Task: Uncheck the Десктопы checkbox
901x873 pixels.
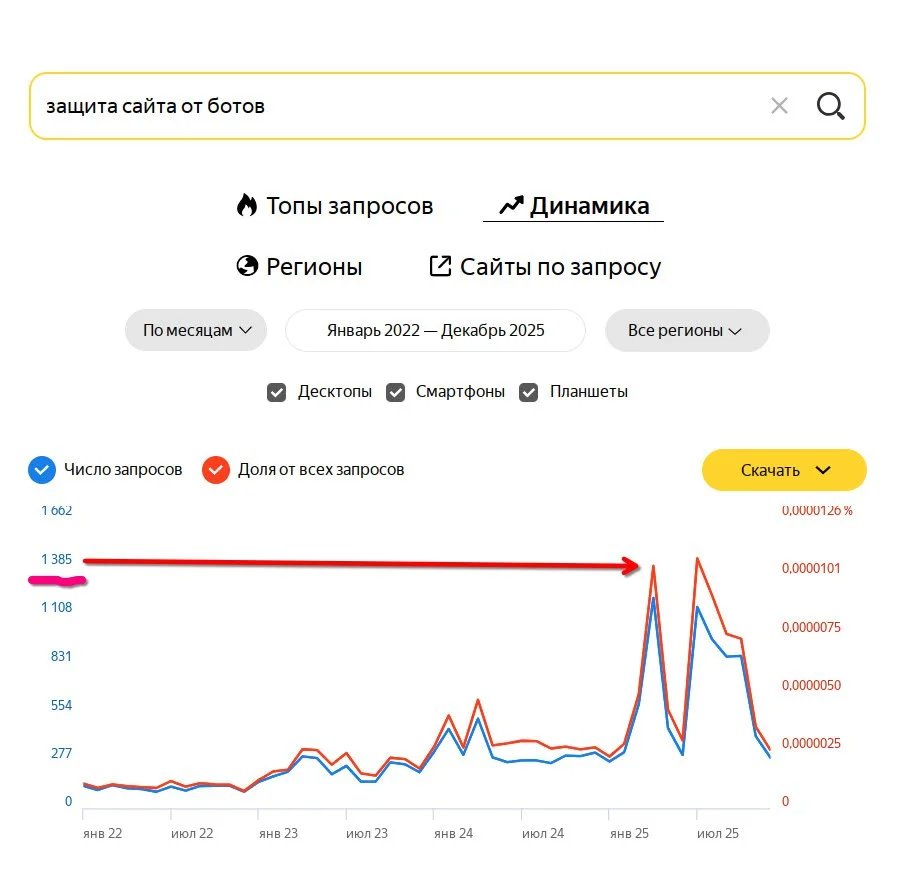Action: click(277, 392)
